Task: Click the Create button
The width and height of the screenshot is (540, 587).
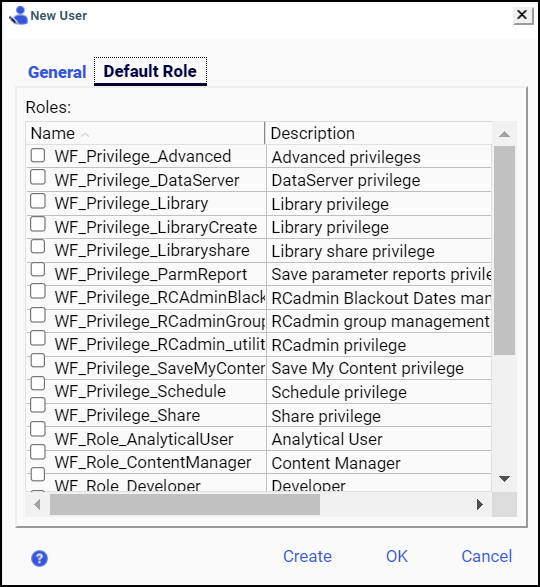Action: [307, 556]
